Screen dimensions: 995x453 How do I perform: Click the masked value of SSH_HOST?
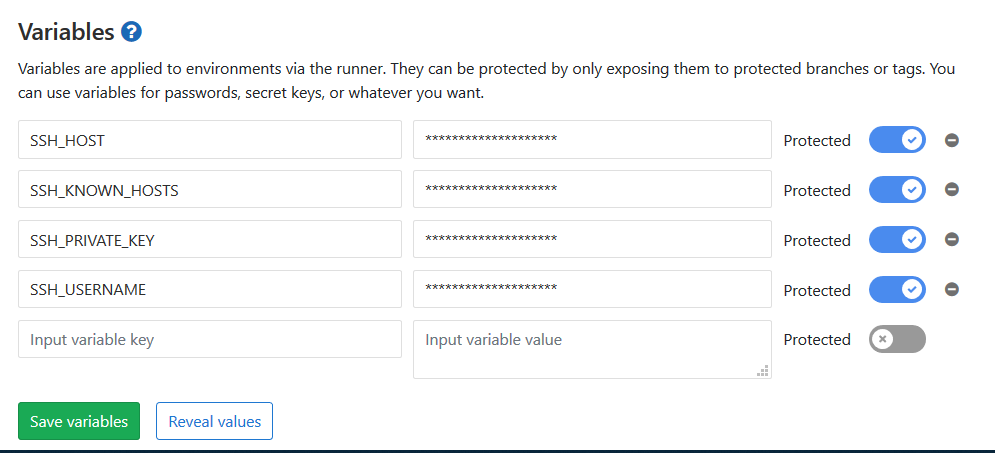coord(592,140)
